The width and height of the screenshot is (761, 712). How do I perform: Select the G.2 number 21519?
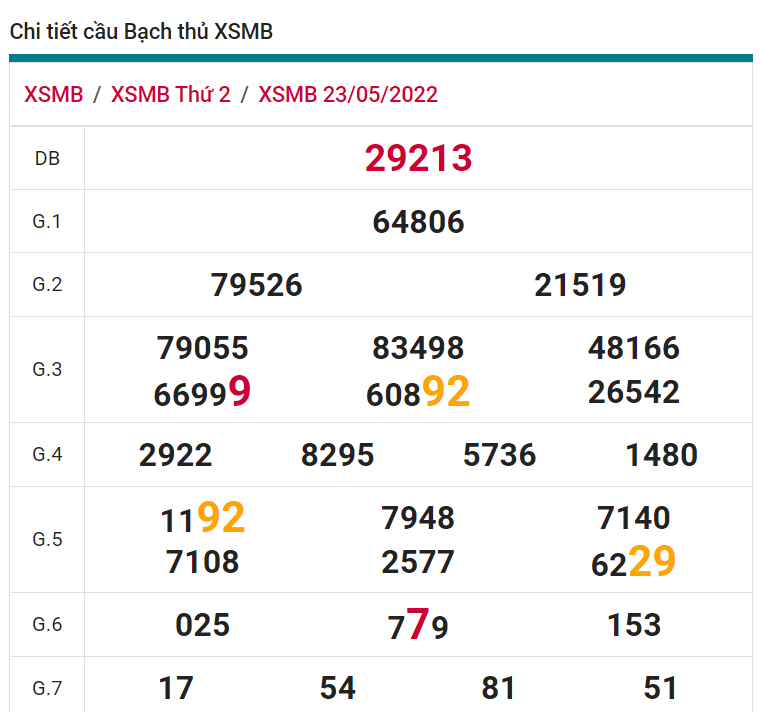580,285
